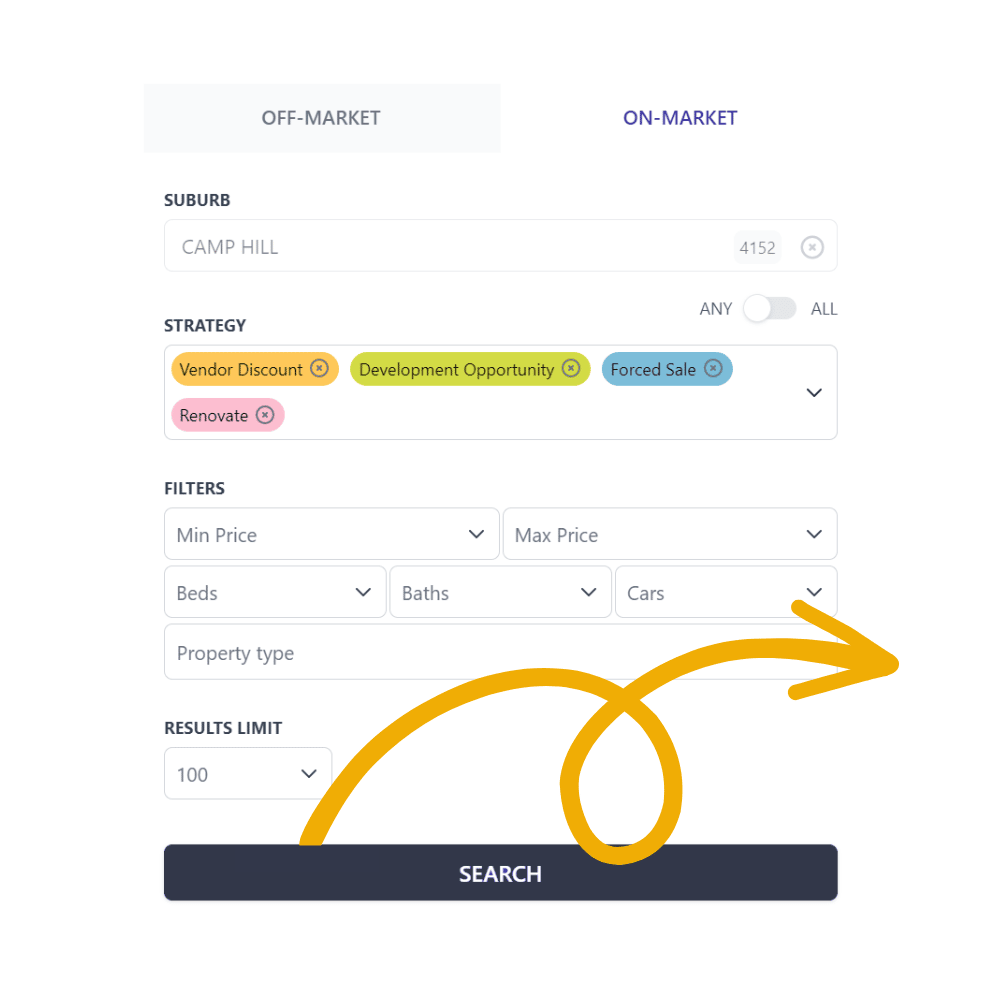This screenshot has width=1000, height=1000.
Task: Remove the Renovate strategy tag
Action: point(265,415)
